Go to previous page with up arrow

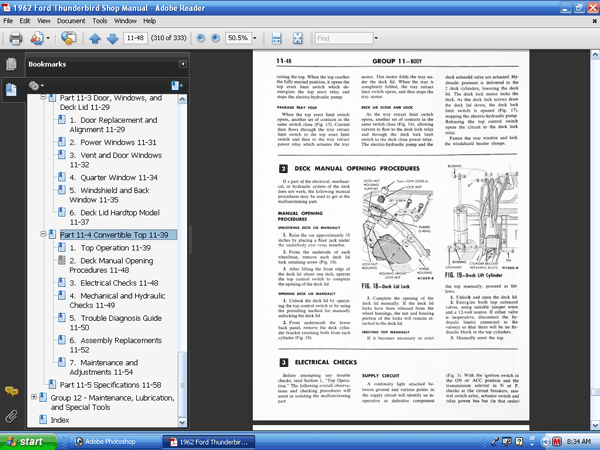(x=95, y=38)
